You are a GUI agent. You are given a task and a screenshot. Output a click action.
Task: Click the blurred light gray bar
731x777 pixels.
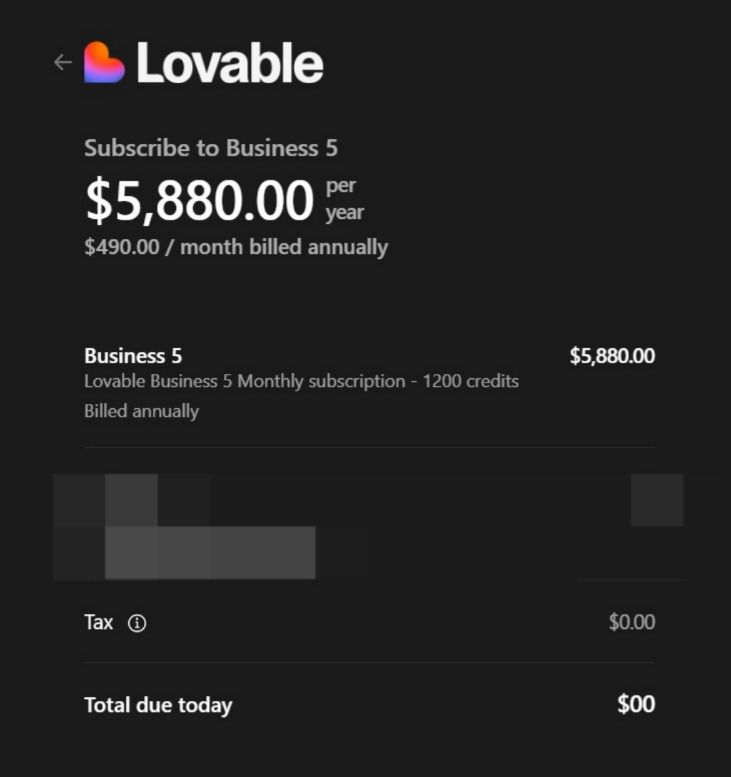point(210,552)
